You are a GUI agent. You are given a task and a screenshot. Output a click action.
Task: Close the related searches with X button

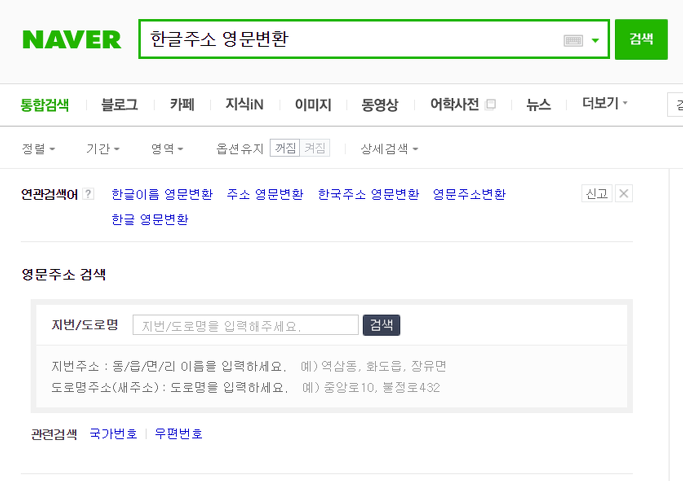624,193
